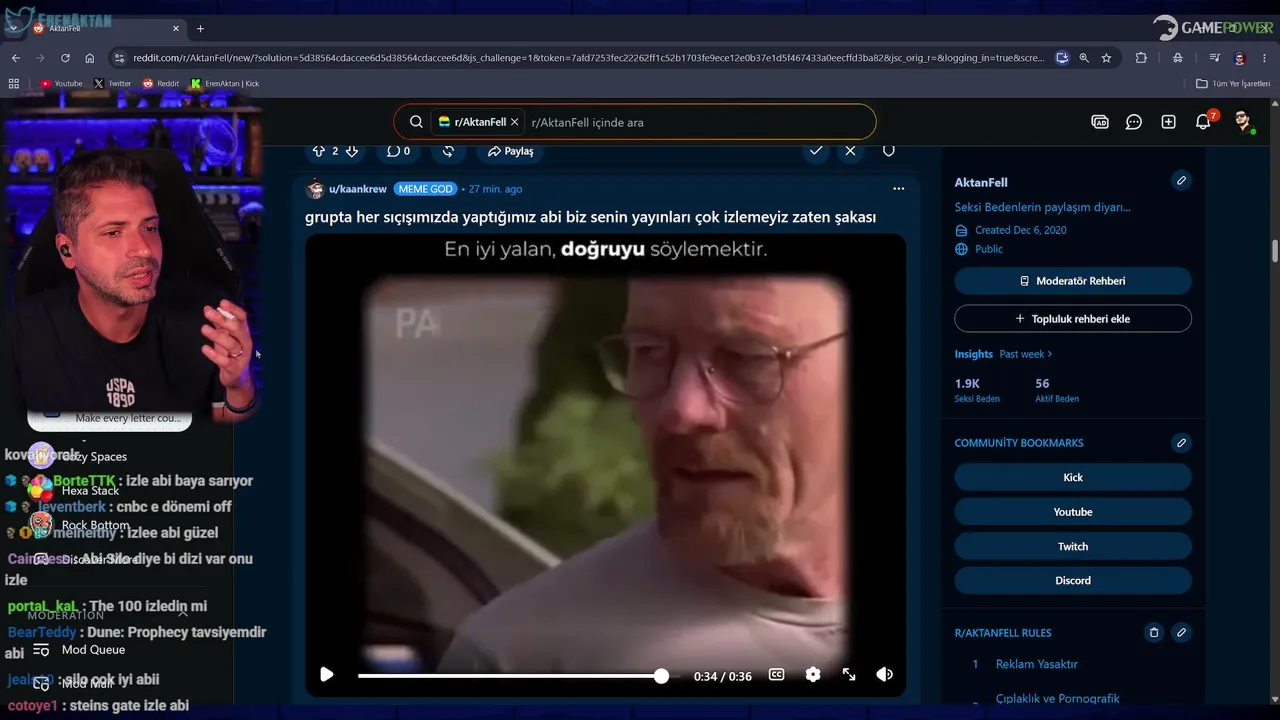
Task: Enter fullscreen on the video
Action: pos(849,675)
